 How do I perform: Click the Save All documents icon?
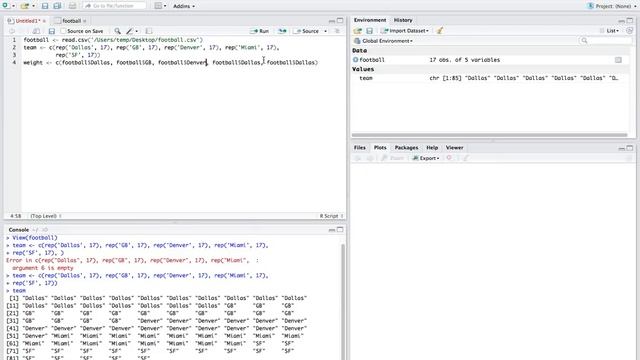click(x=57, y=6)
